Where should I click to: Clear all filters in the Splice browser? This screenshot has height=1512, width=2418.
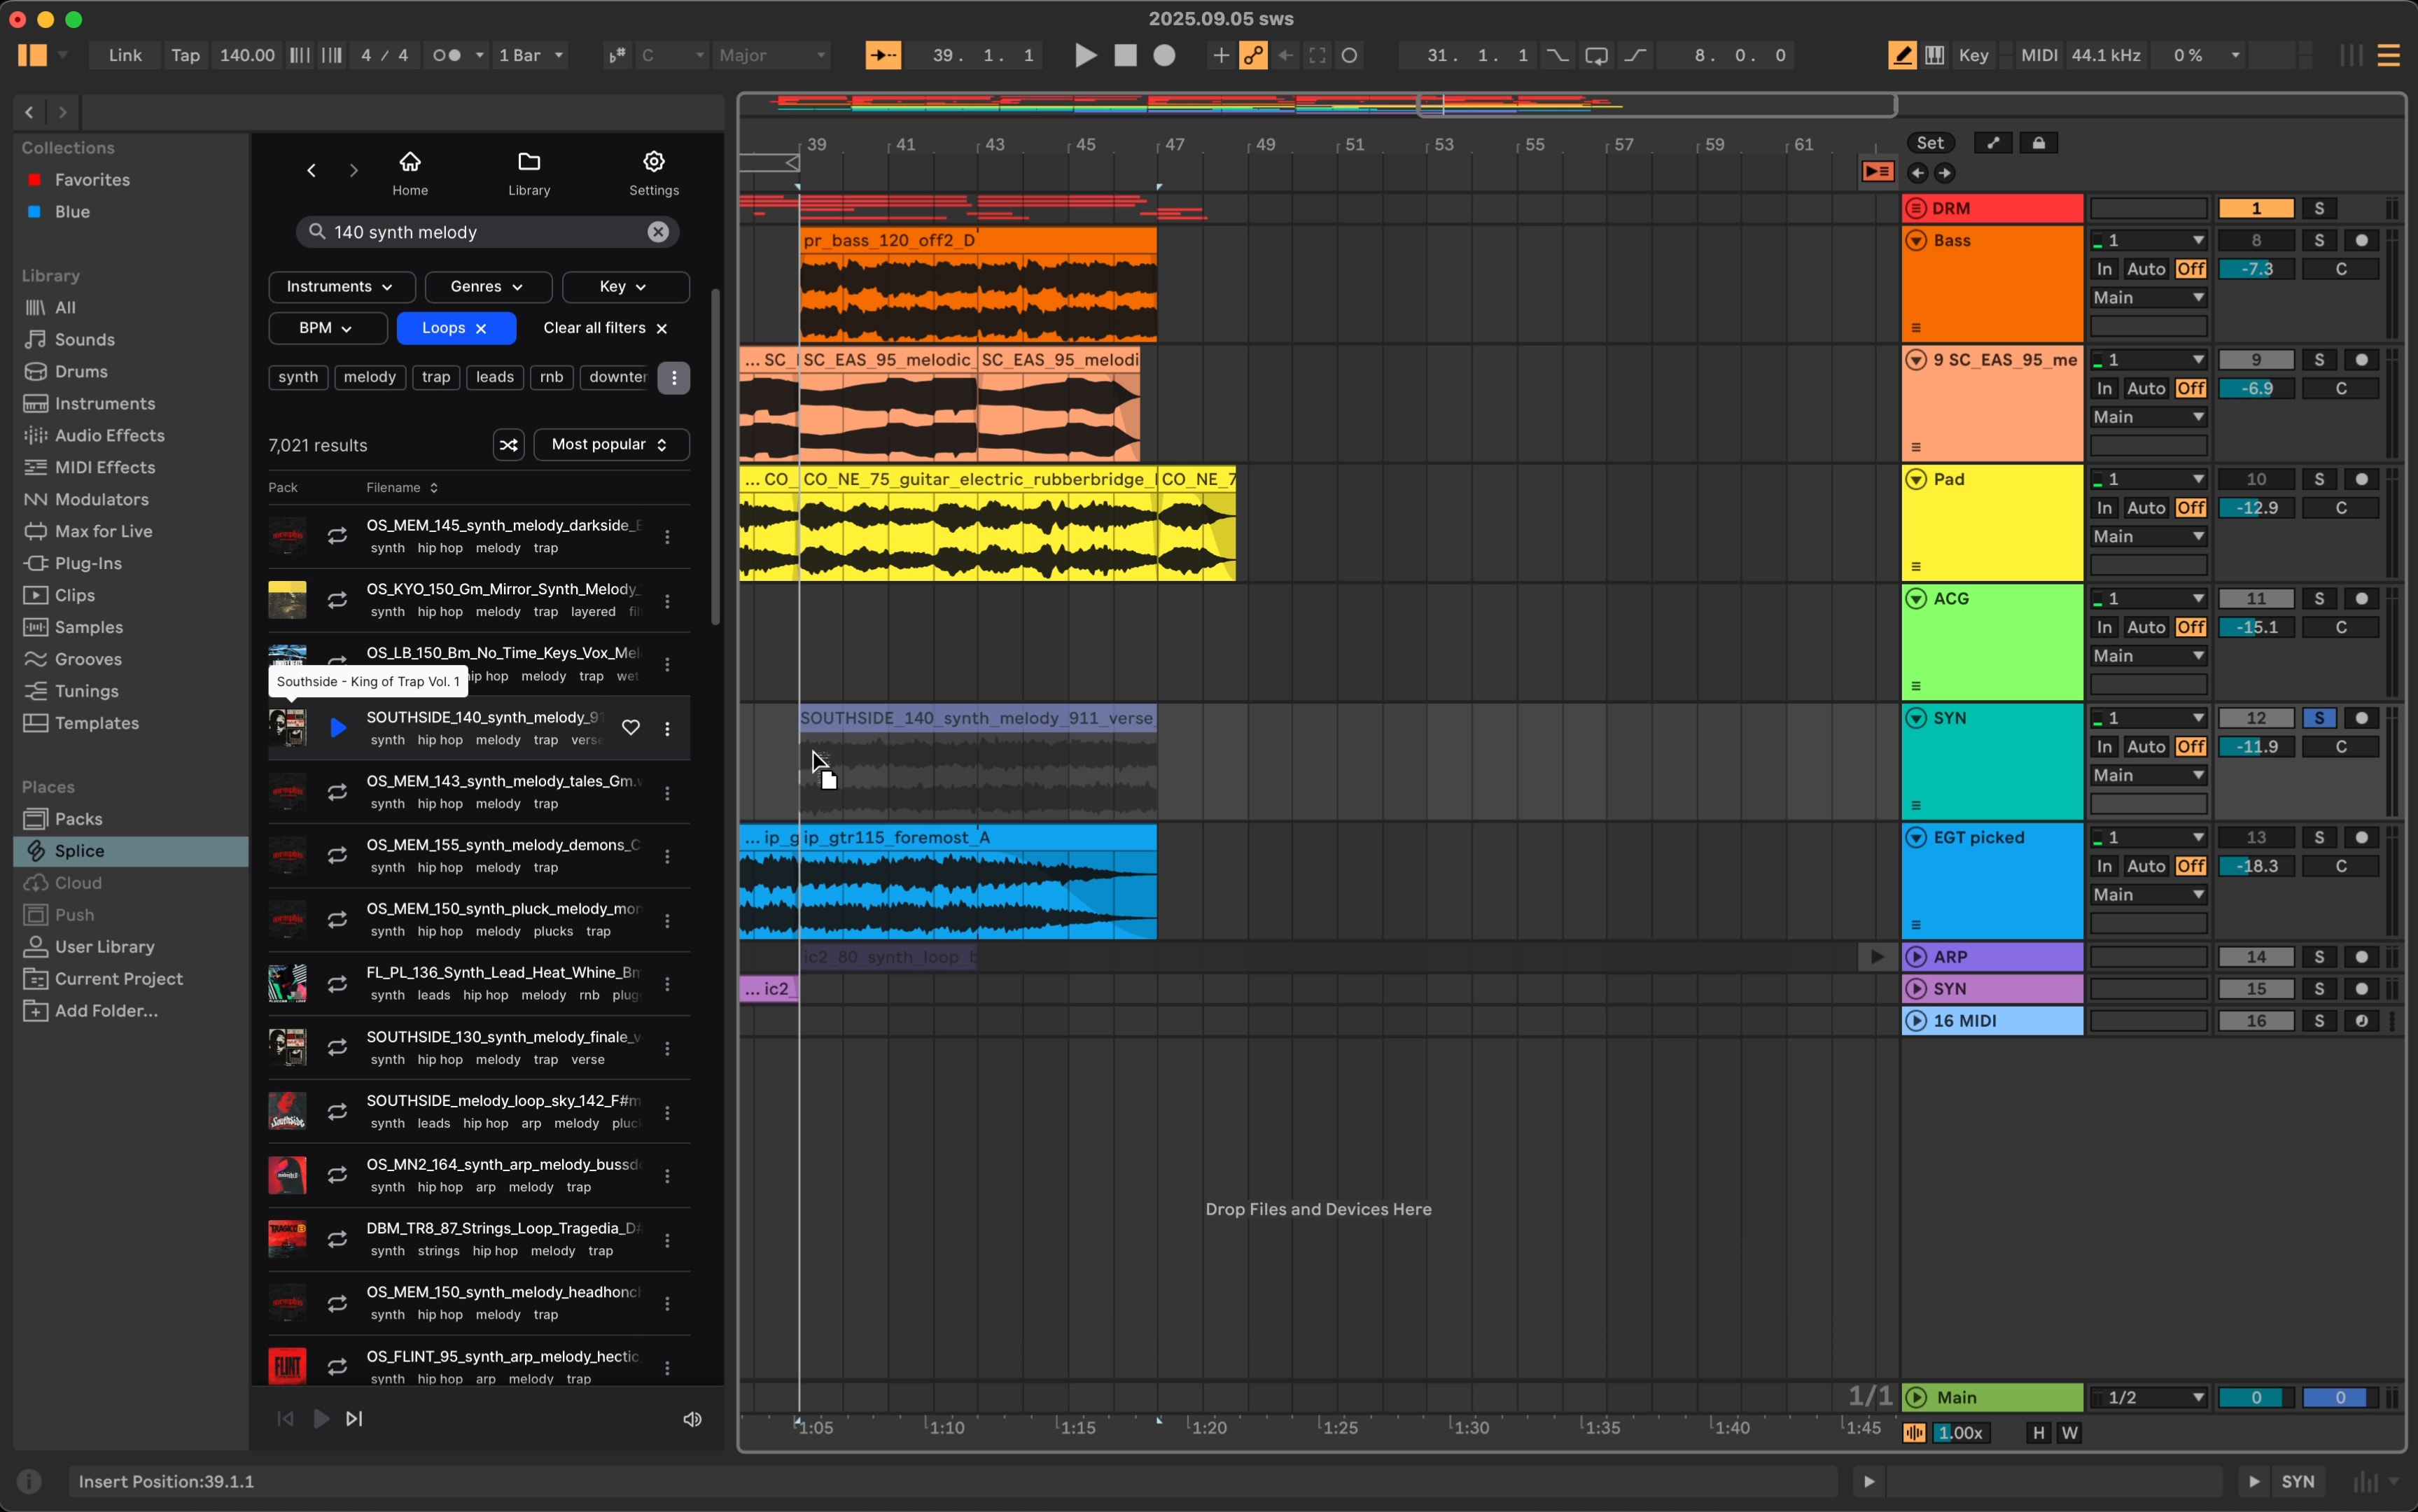605,327
